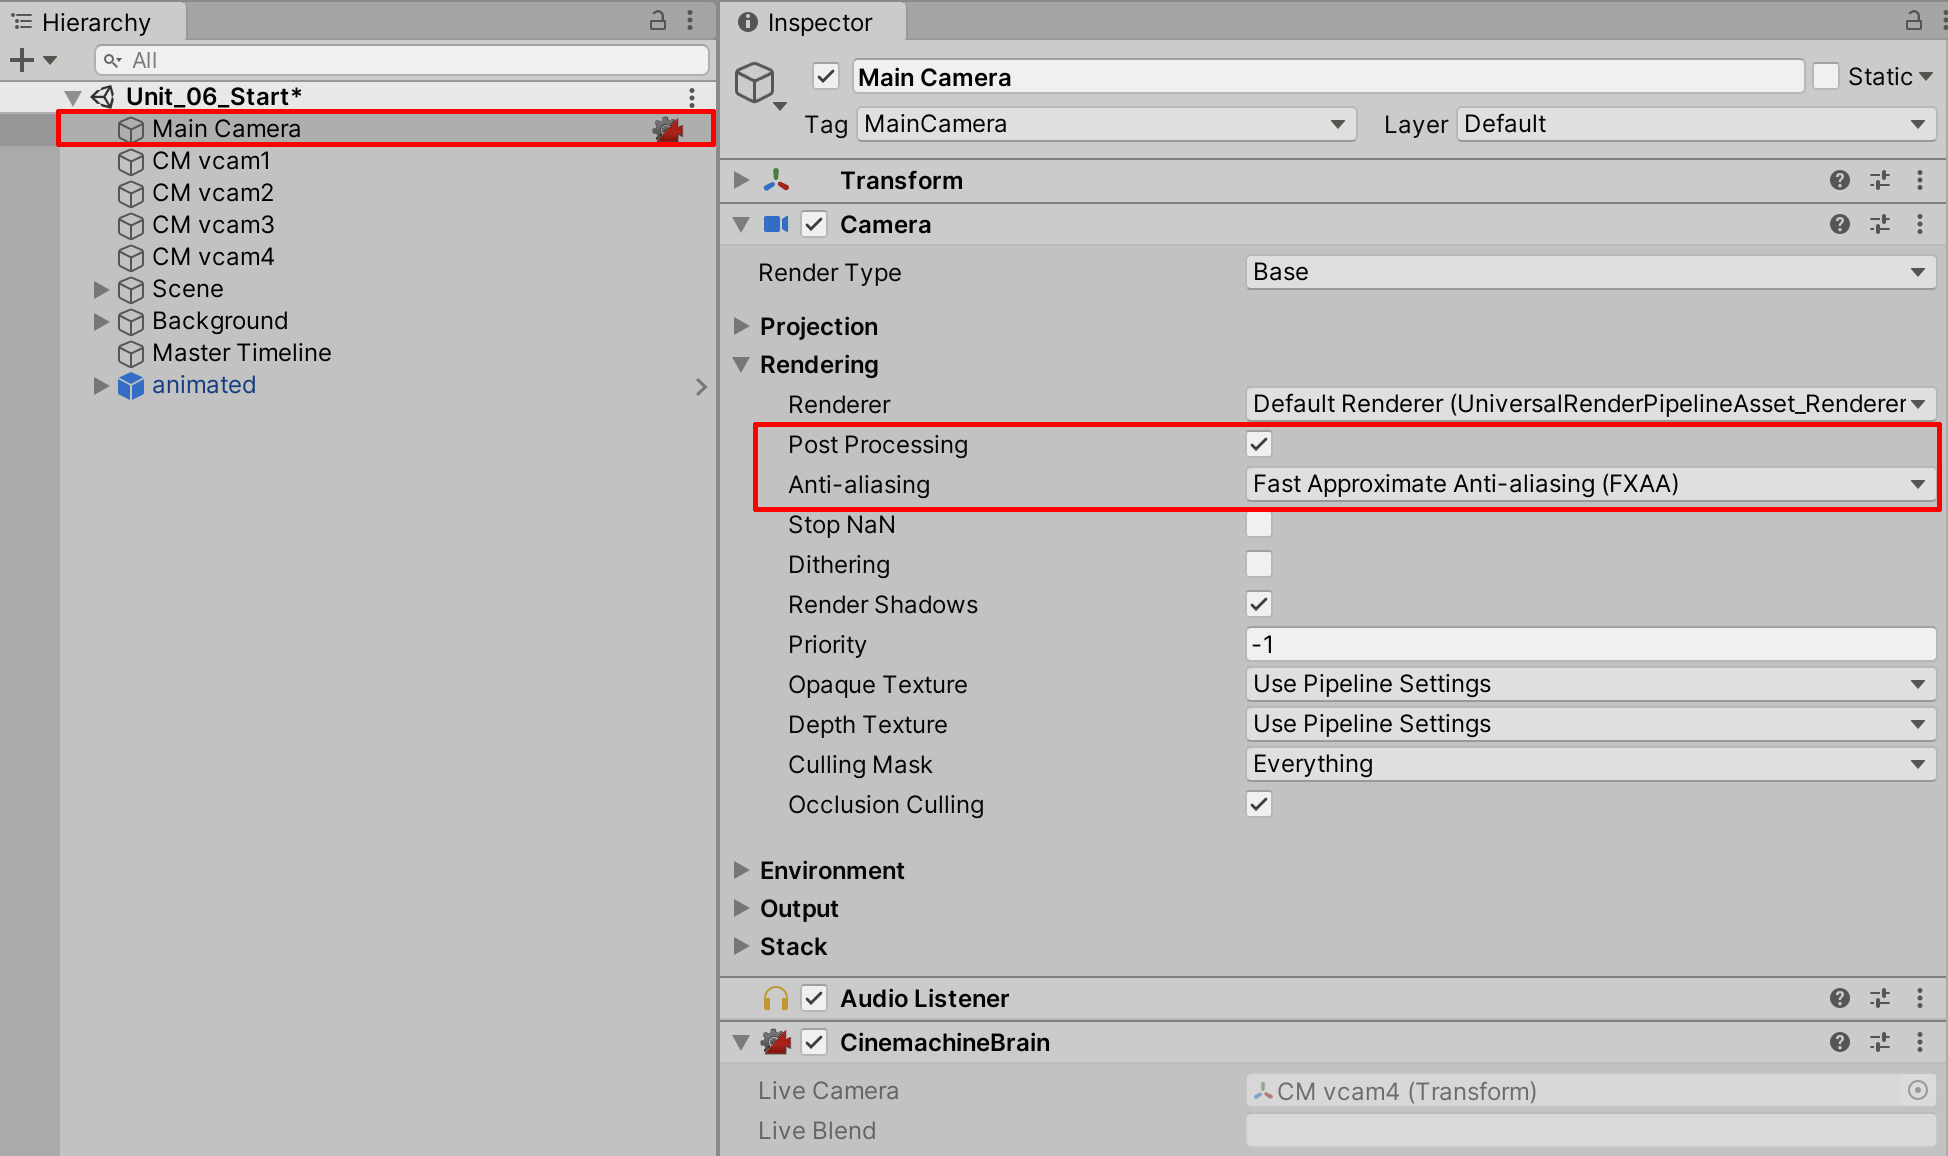
Task: Expand the Projection section
Action: click(741, 326)
